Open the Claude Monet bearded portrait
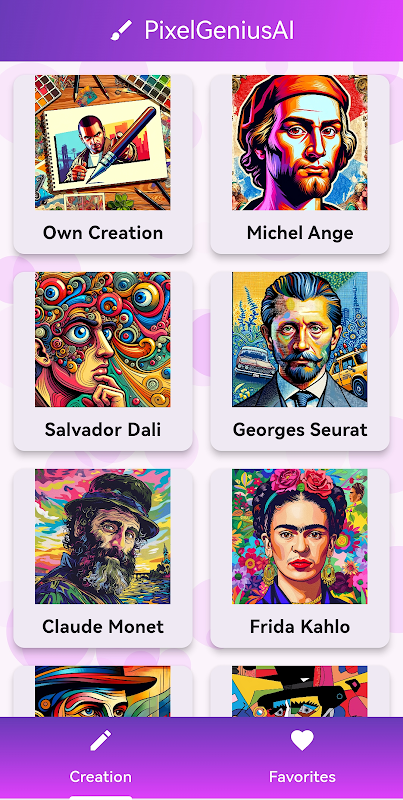This screenshot has width=403, height=800. point(103,536)
